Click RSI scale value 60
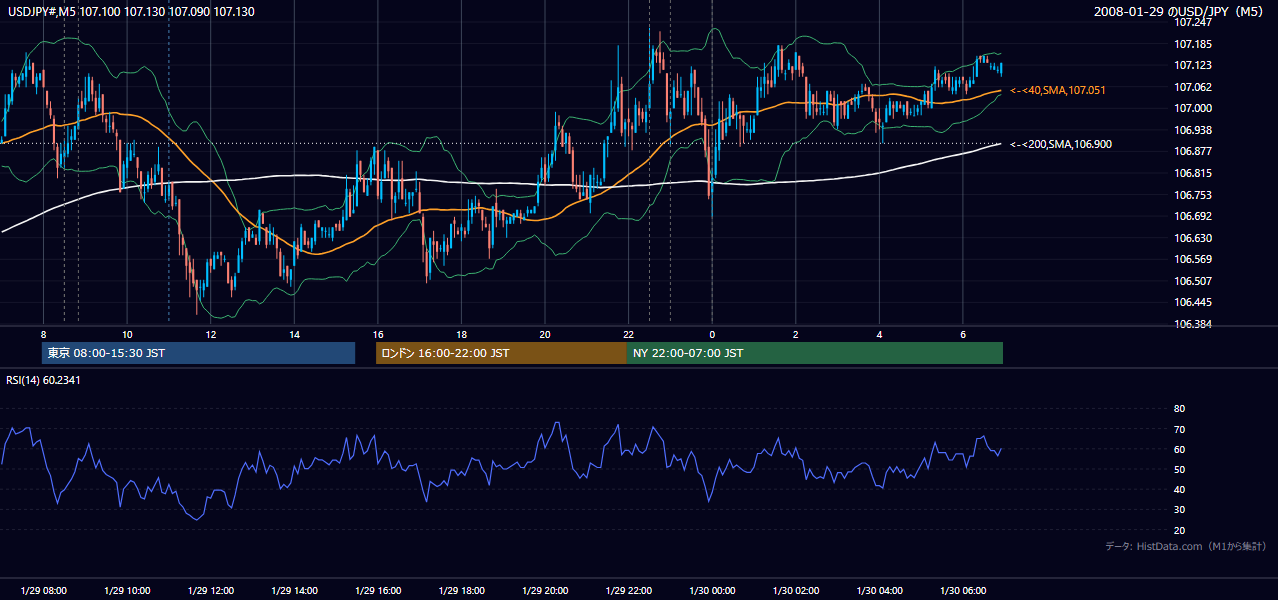 [x=1179, y=449]
